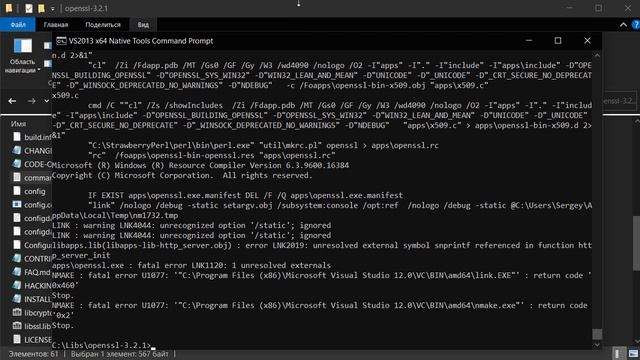This screenshot has height=360, width=640.
Task: Go back with Explorer back arrow
Action: pos(12,101)
